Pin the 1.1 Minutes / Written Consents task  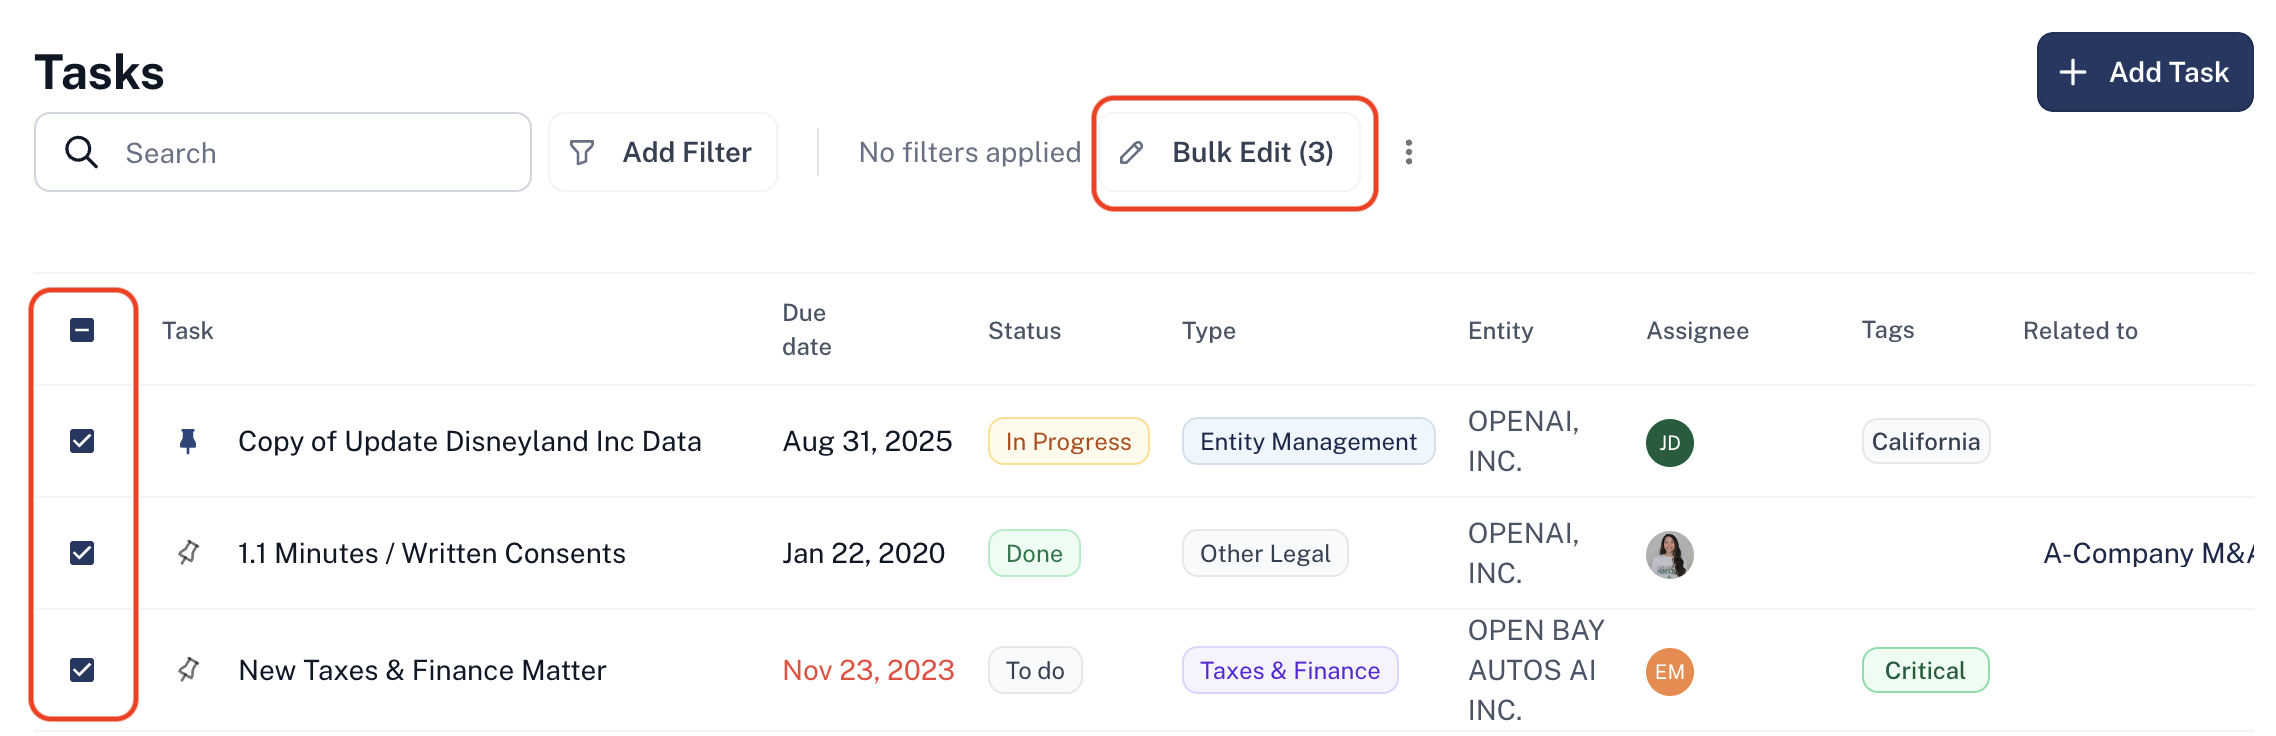click(188, 553)
